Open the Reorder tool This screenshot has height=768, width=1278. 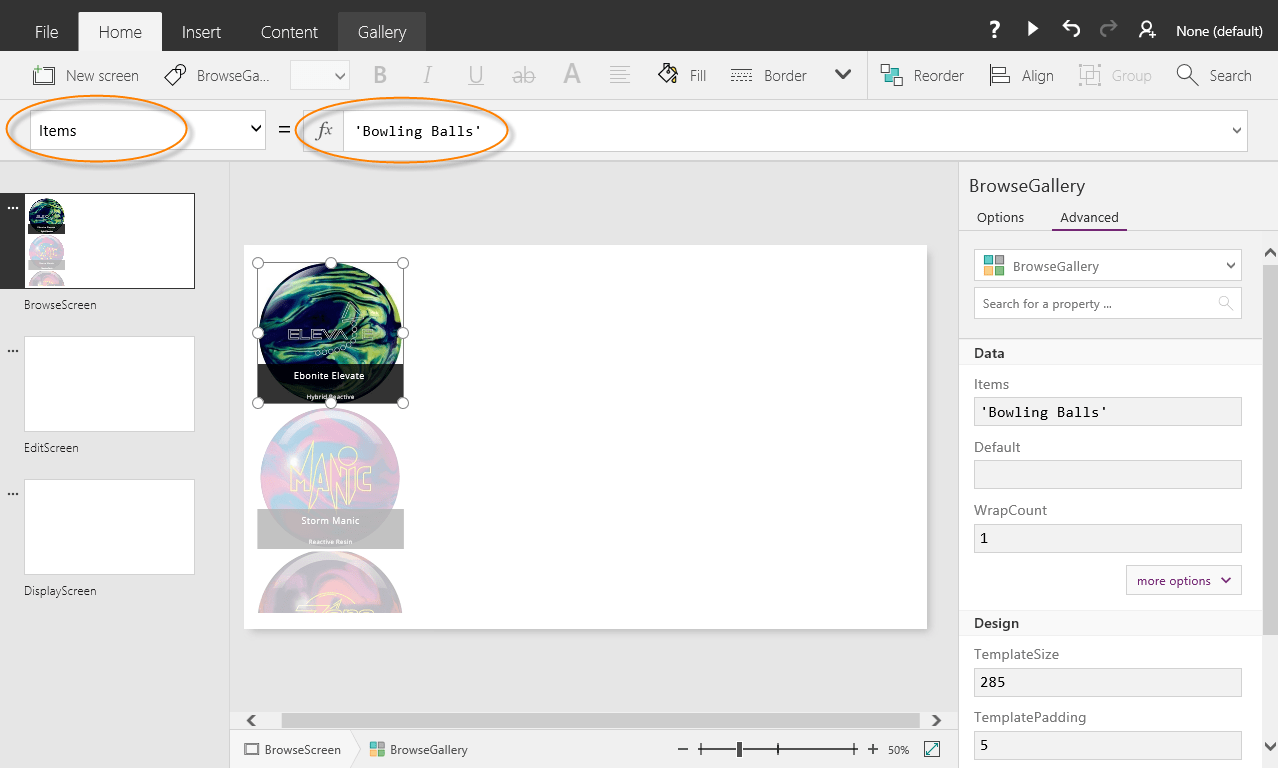(x=922, y=75)
